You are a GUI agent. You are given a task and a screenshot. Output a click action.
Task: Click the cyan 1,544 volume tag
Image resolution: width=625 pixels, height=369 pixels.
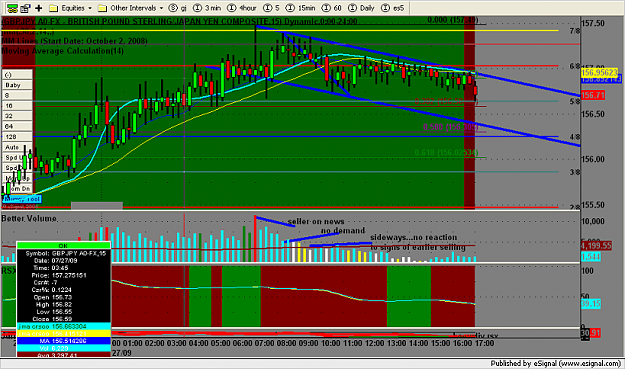592,257
